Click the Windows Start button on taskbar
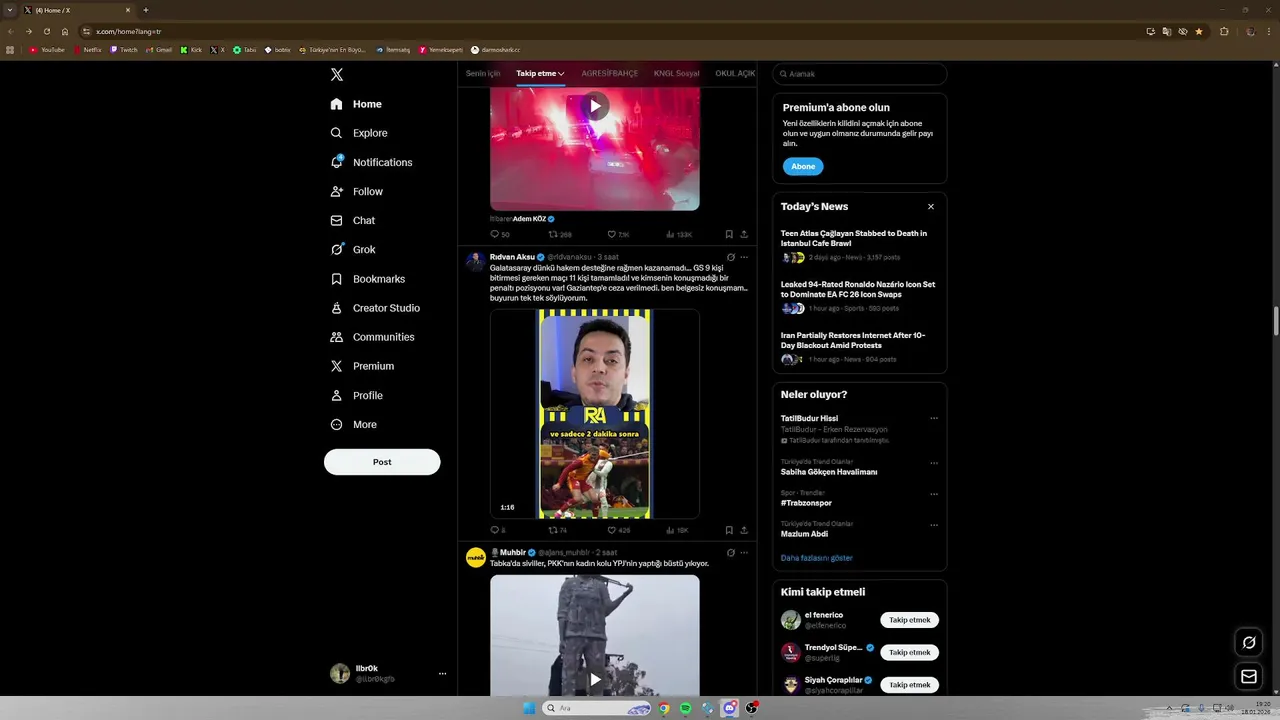 click(x=529, y=708)
